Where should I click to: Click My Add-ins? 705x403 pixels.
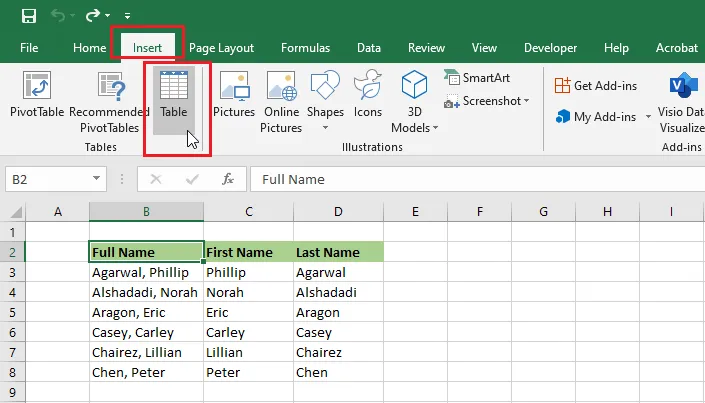(x=596, y=117)
